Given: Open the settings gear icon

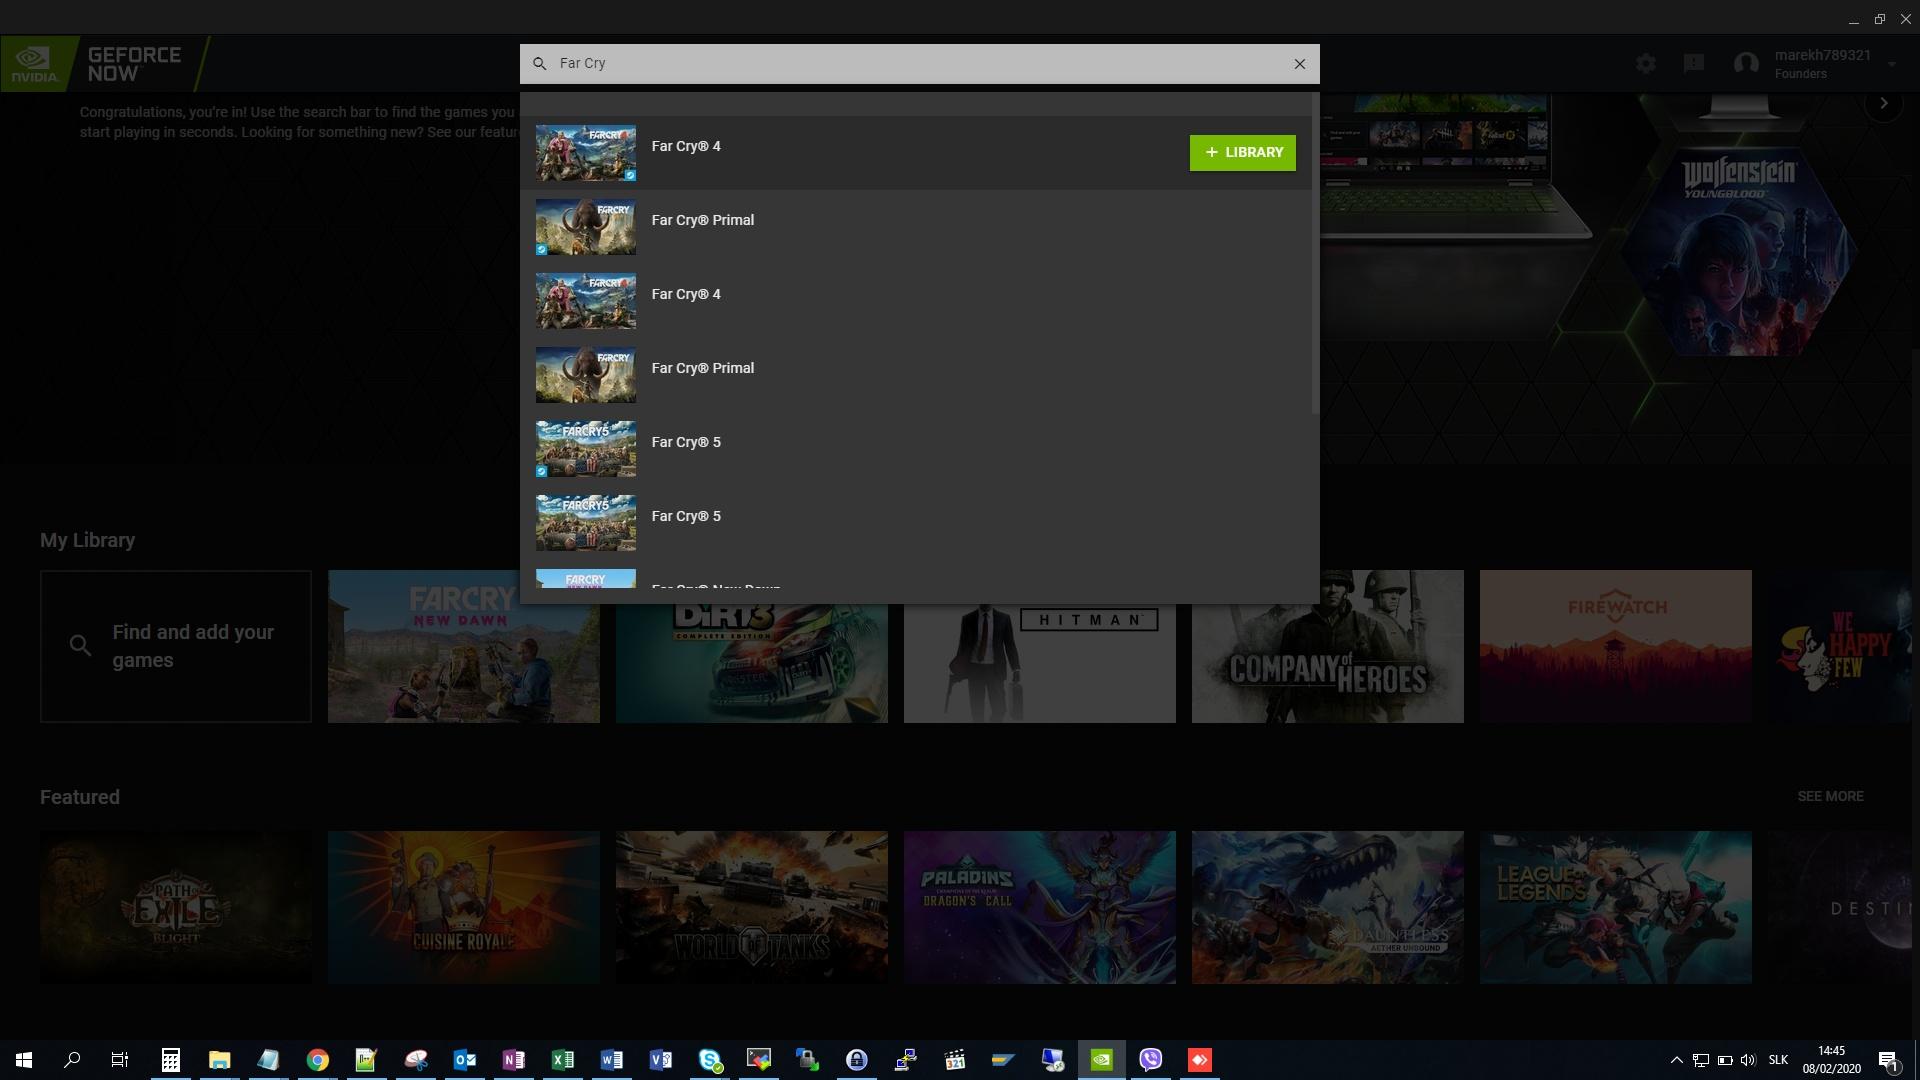Looking at the screenshot, I should click(x=1645, y=64).
